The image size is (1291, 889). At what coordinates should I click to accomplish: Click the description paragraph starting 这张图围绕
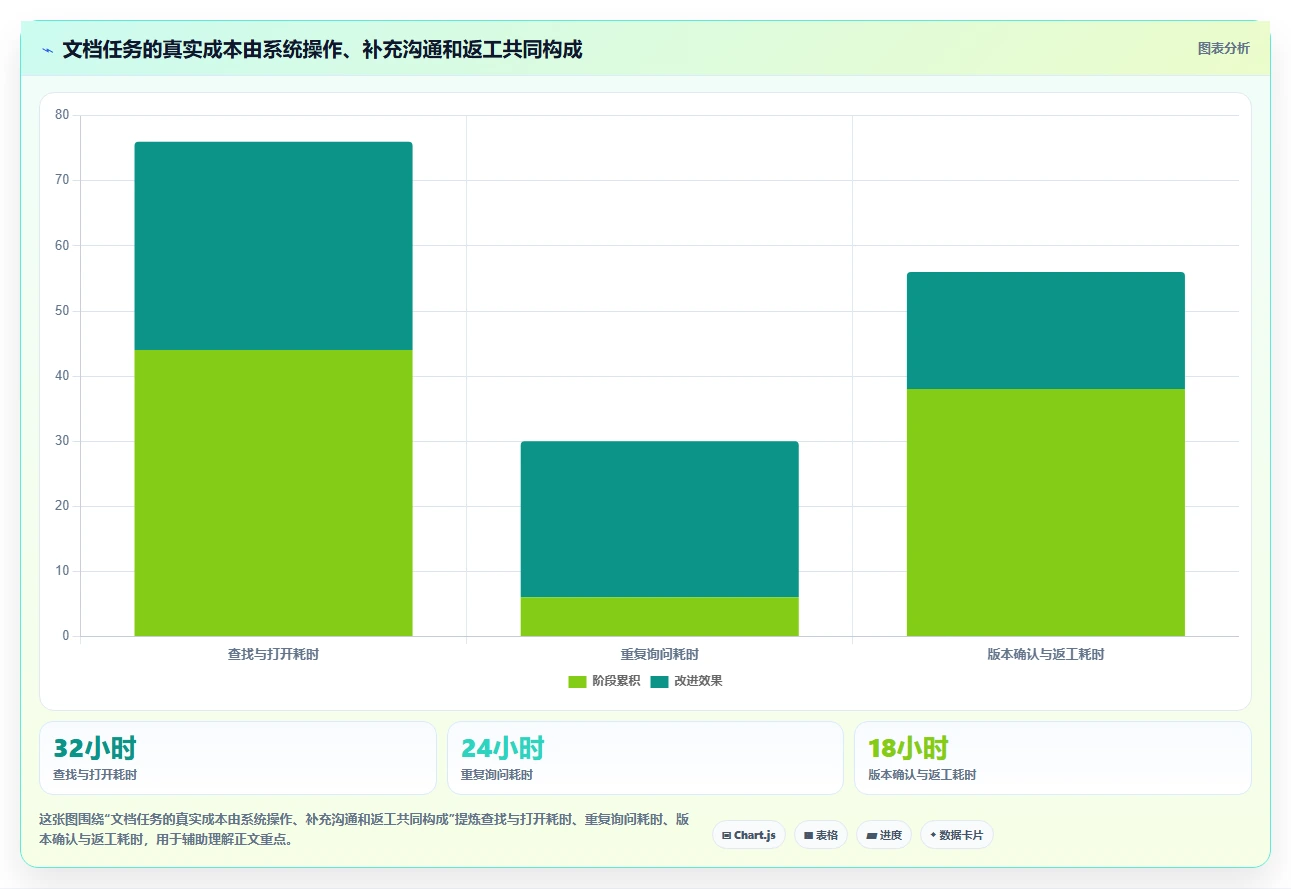pos(365,829)
